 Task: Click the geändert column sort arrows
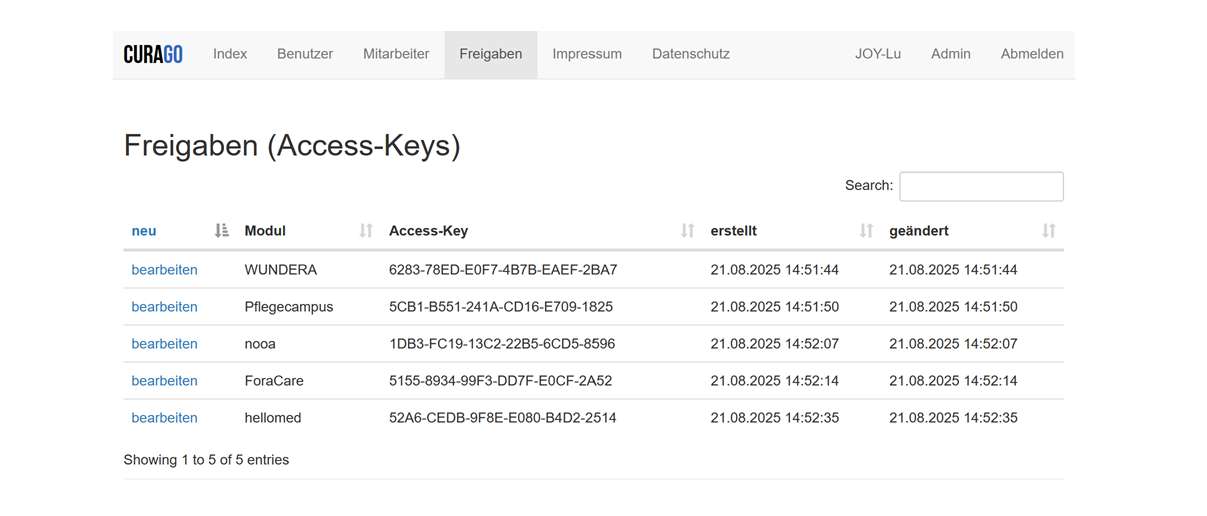pos(1048,231)
